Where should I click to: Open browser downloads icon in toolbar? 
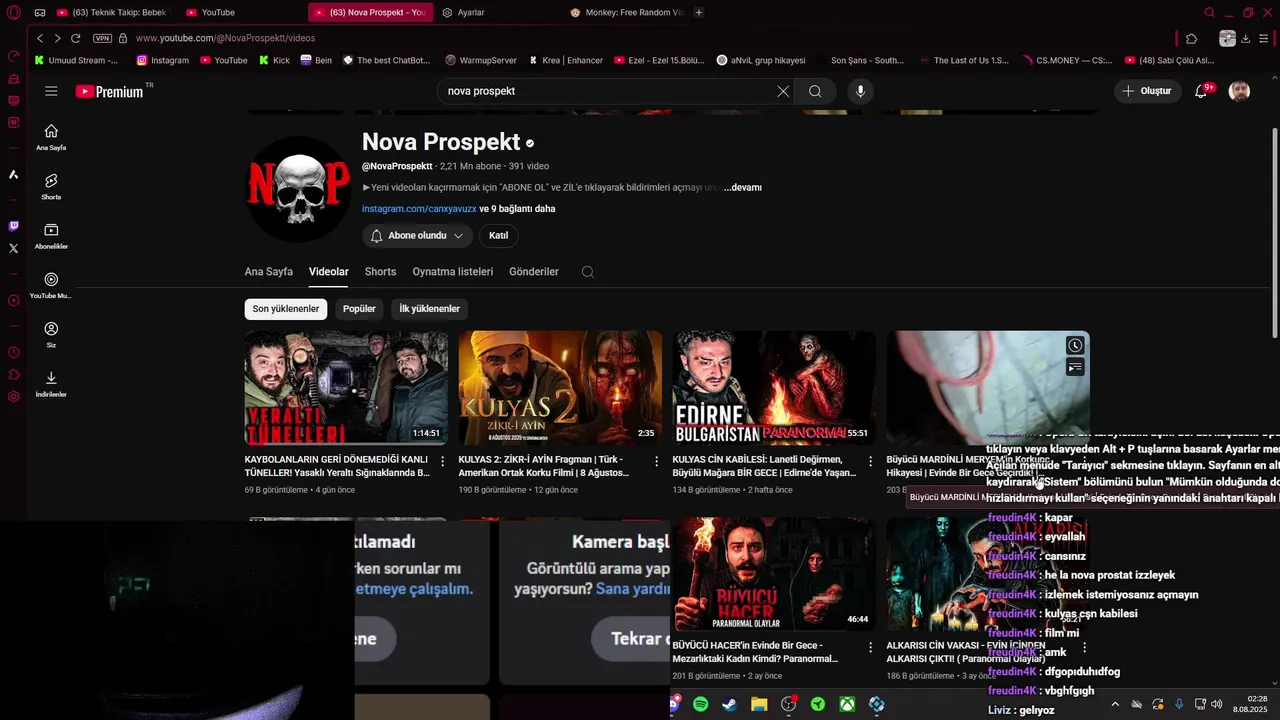pyautogui.click(x=1246, y=39)
